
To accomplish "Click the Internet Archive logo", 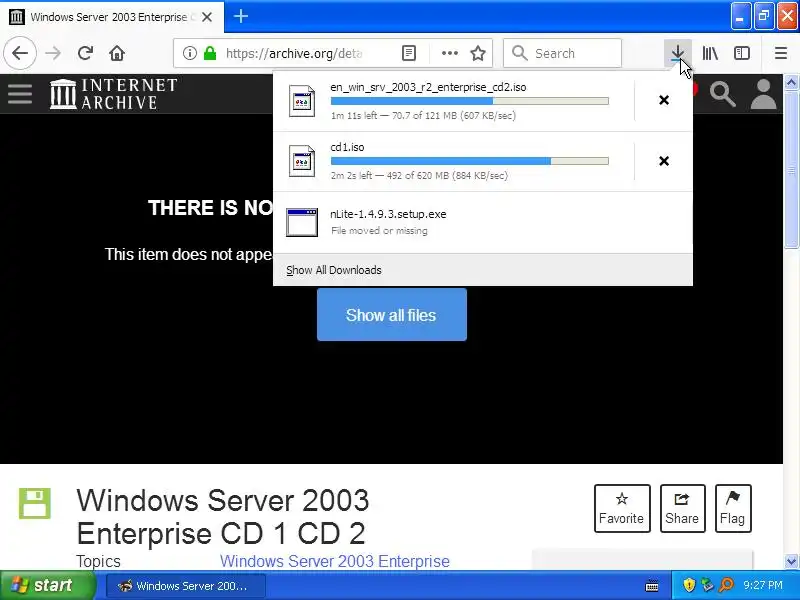I will click(x=113, y=93).
